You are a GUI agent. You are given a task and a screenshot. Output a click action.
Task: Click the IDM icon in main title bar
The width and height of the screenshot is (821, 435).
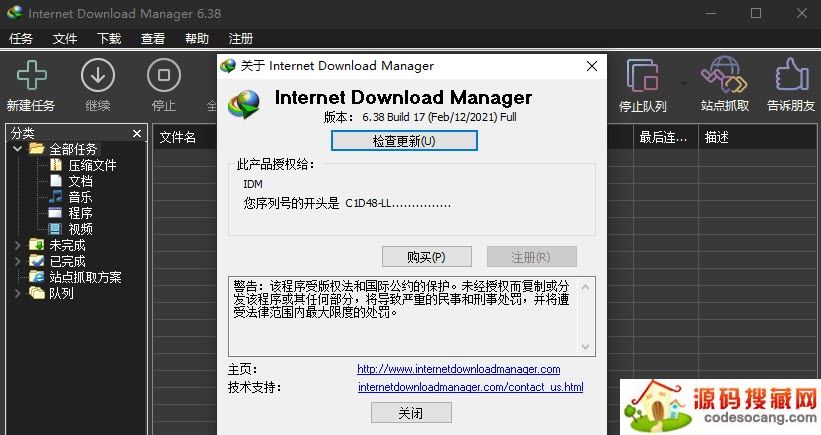coord(15,13)
